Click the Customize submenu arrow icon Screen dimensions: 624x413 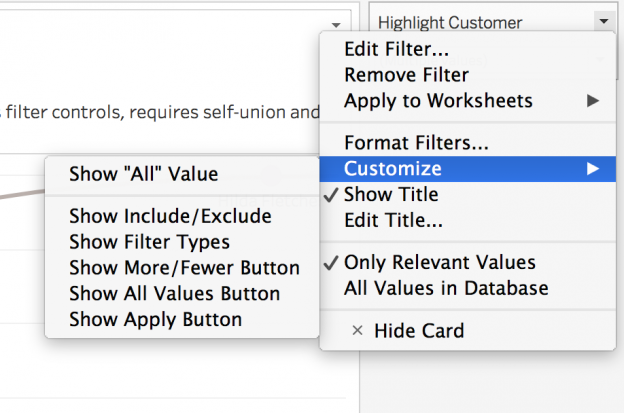click(593, 169)
